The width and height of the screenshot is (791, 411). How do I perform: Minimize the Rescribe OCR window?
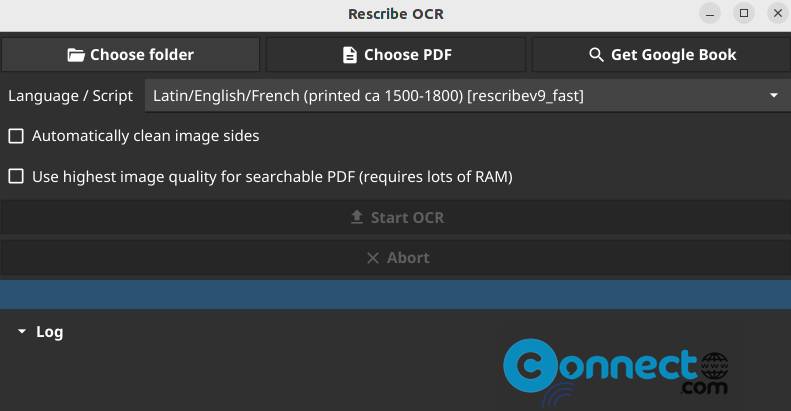(x=710, y=14)
